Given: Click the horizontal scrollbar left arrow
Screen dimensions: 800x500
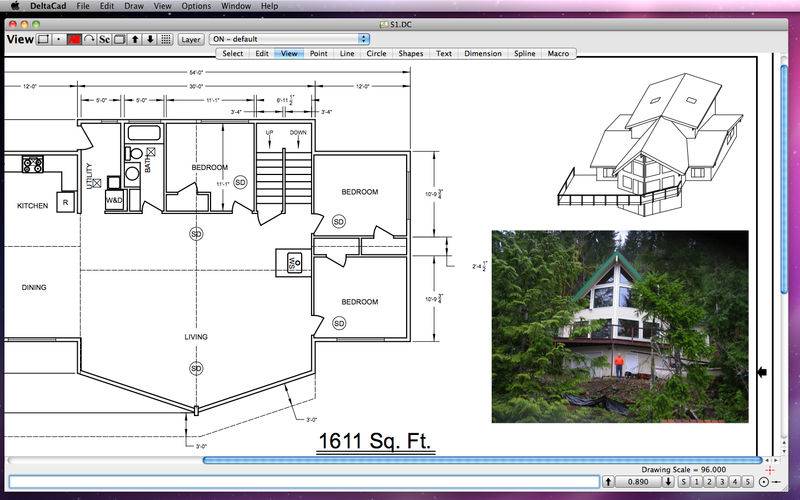Looking at the screenshot, I should coord(767,460).
